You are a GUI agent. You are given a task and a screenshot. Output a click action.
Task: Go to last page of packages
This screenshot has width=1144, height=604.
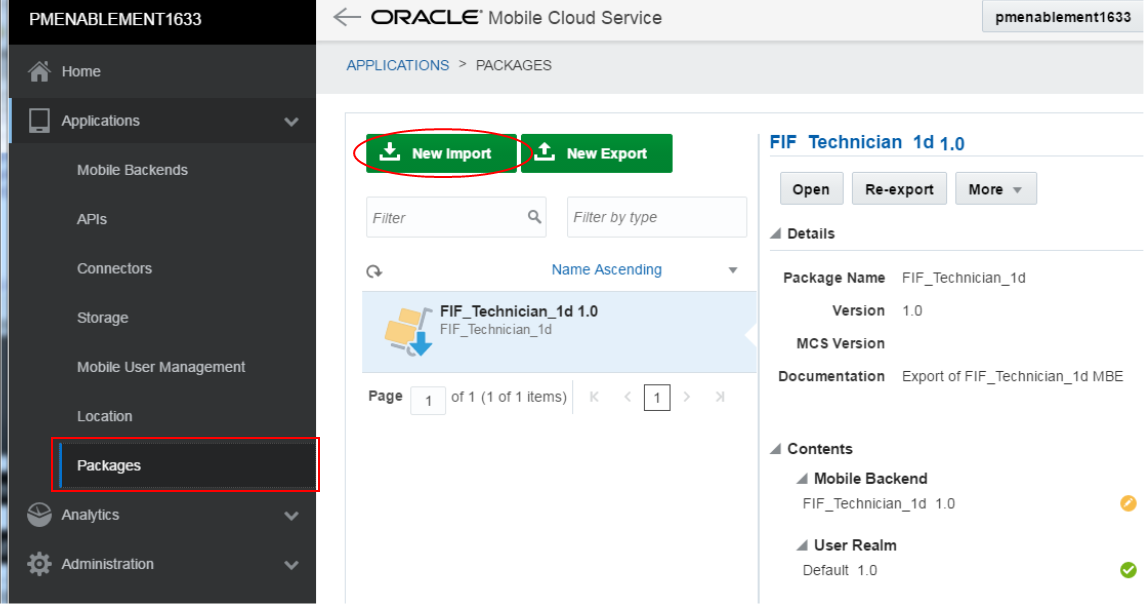[x=720, y=397]
